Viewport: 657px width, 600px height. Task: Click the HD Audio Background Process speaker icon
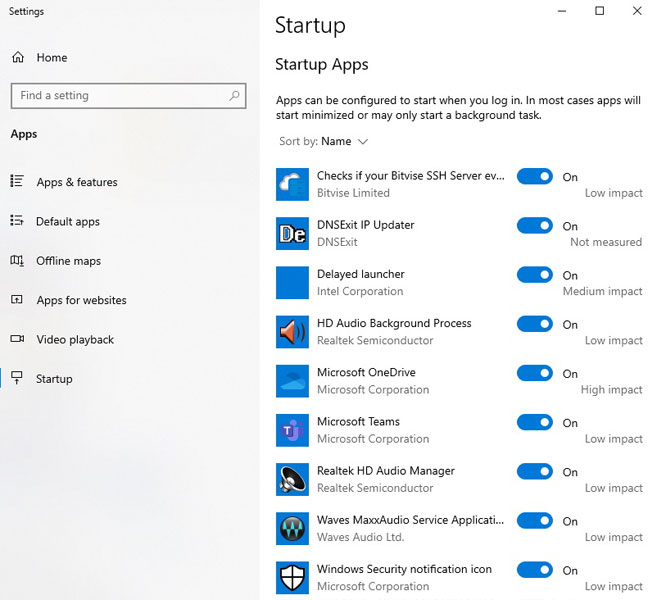pyautogui.click(x=292, y=332)
